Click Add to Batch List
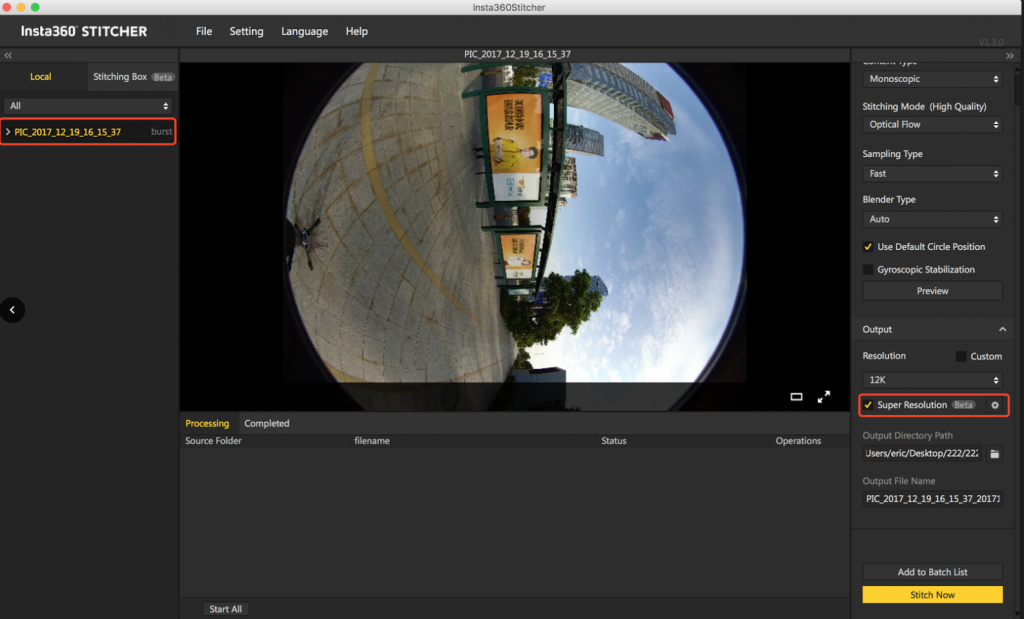This screenshot has height=619, width=1024. coord(932,571)
